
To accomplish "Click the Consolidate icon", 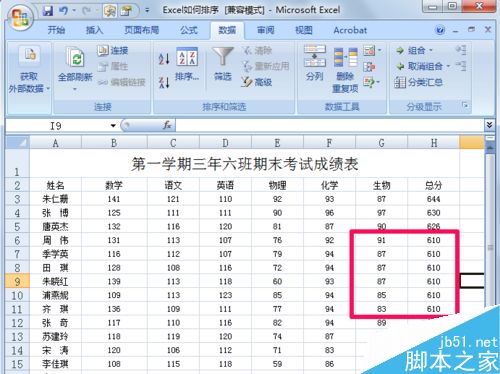I will [369, 67].
